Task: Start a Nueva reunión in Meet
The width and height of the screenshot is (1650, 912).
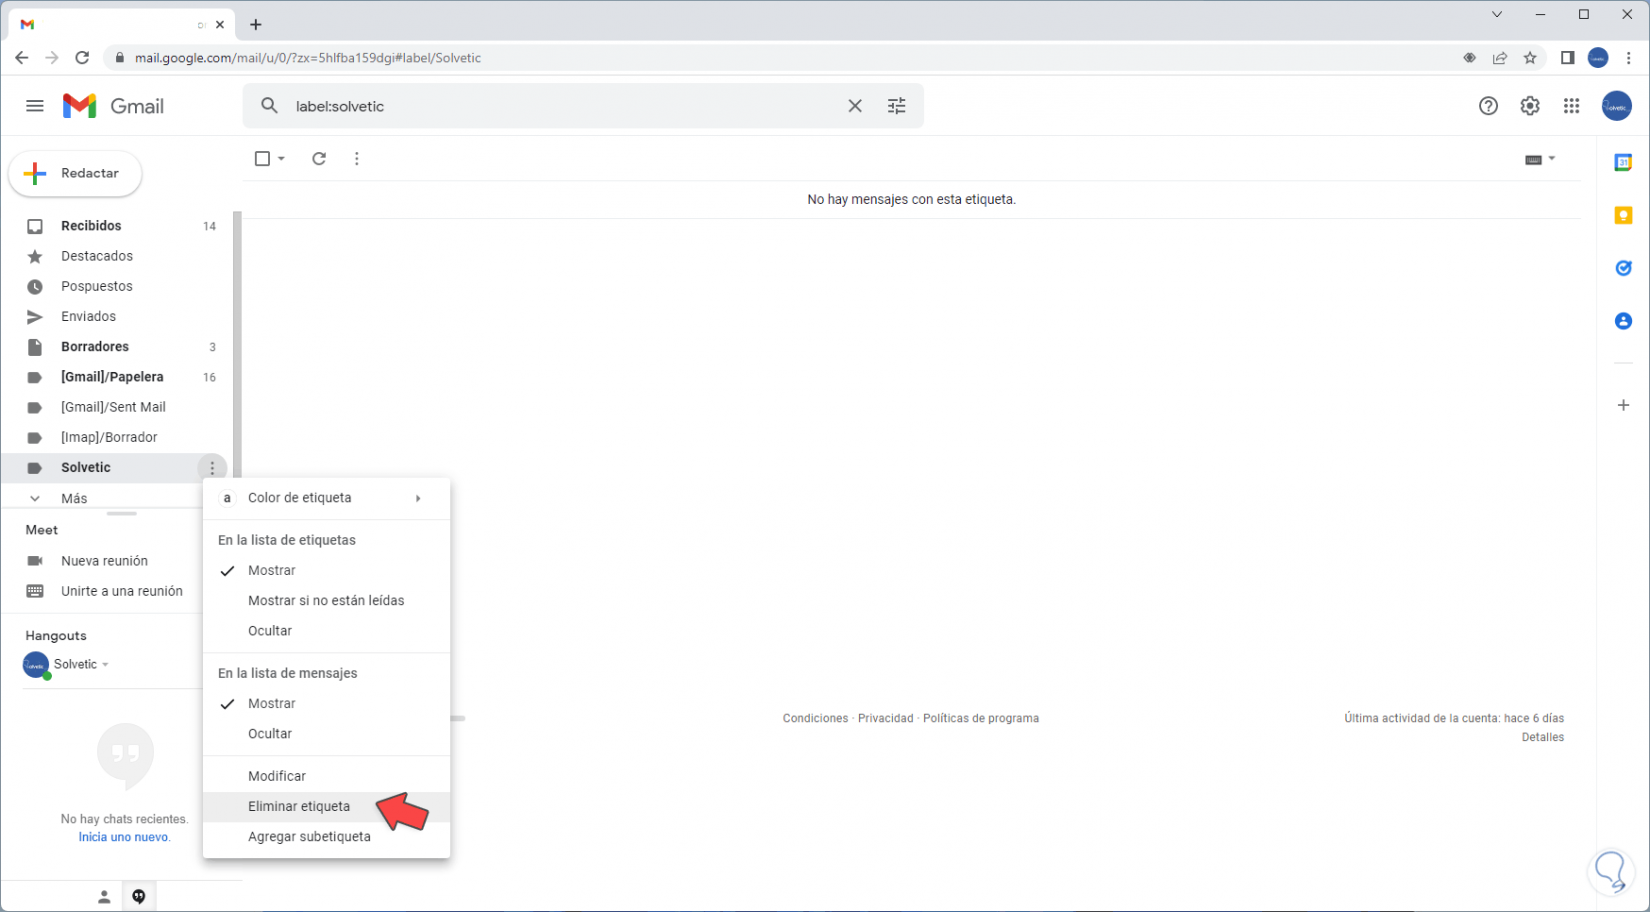Action: (104, 561)
